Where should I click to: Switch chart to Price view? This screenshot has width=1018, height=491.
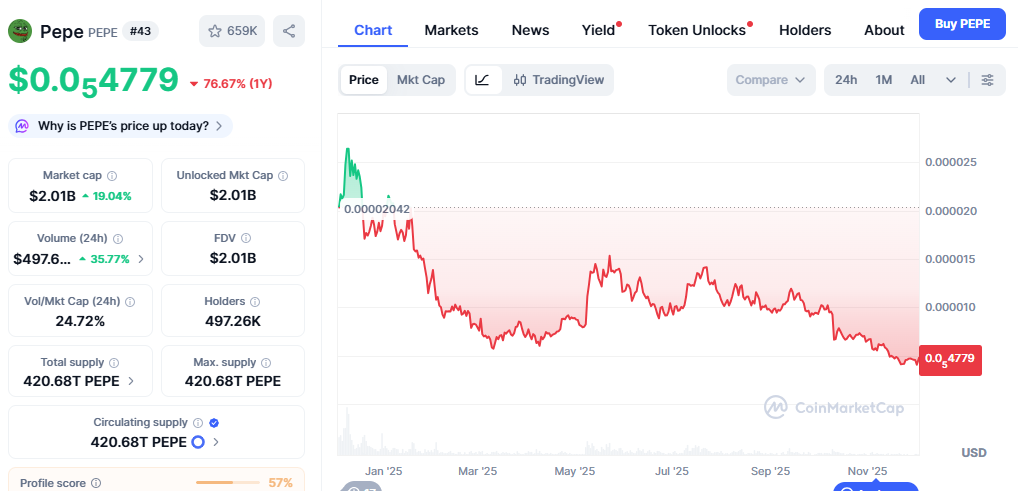(x=364, y=80)
